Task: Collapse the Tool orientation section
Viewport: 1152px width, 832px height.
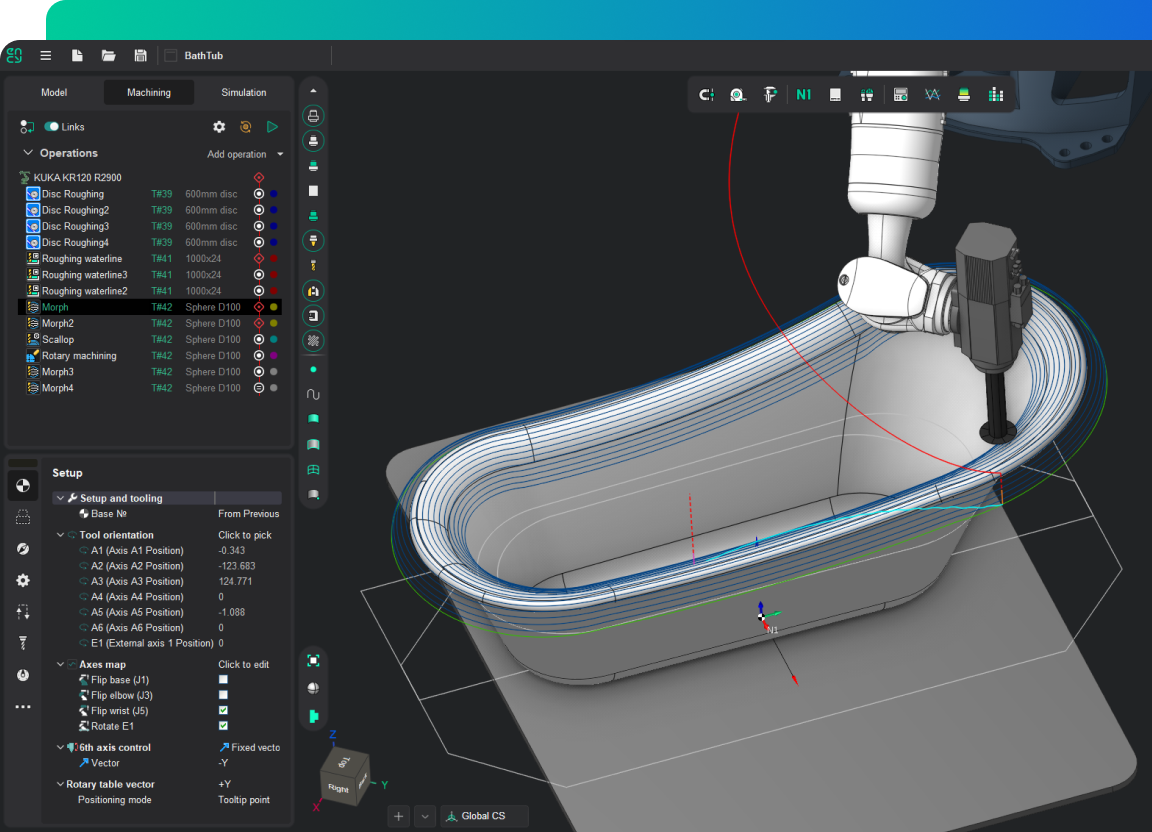Action: [61, 535]
